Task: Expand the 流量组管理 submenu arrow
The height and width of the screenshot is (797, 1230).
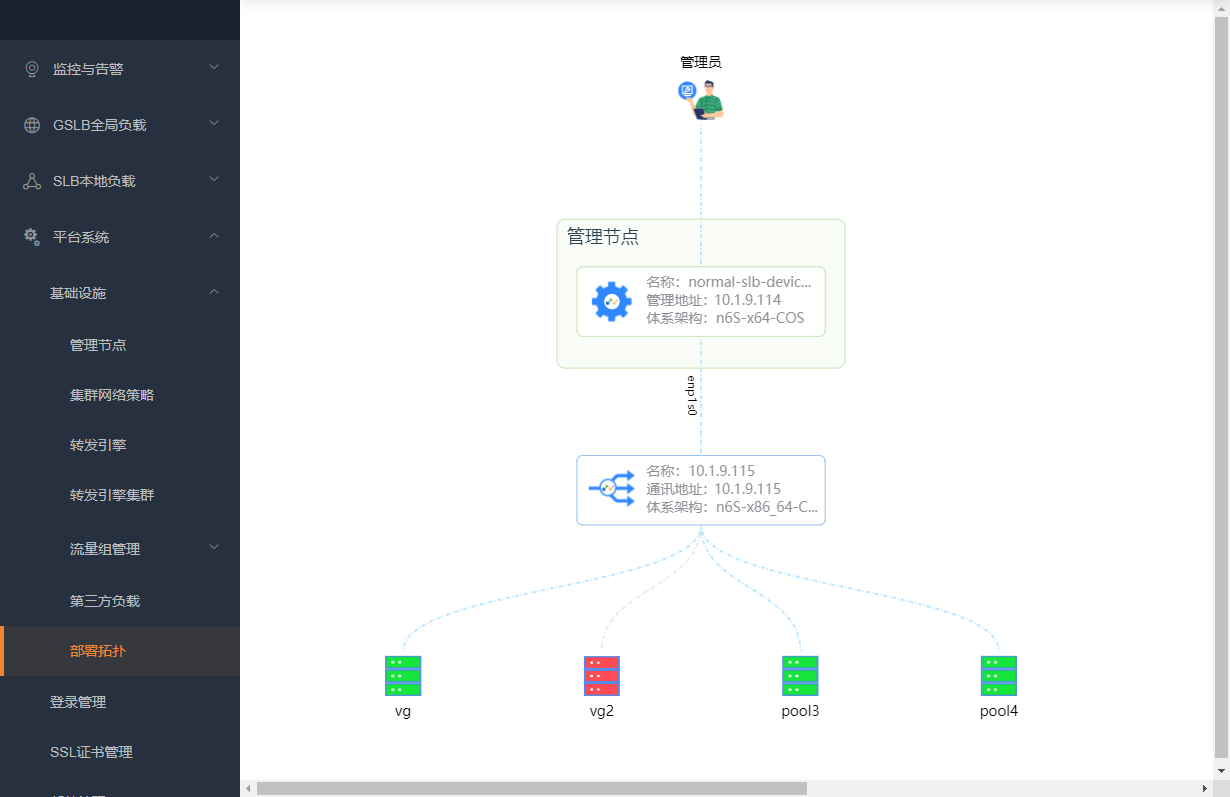Action: coord(214,547)
